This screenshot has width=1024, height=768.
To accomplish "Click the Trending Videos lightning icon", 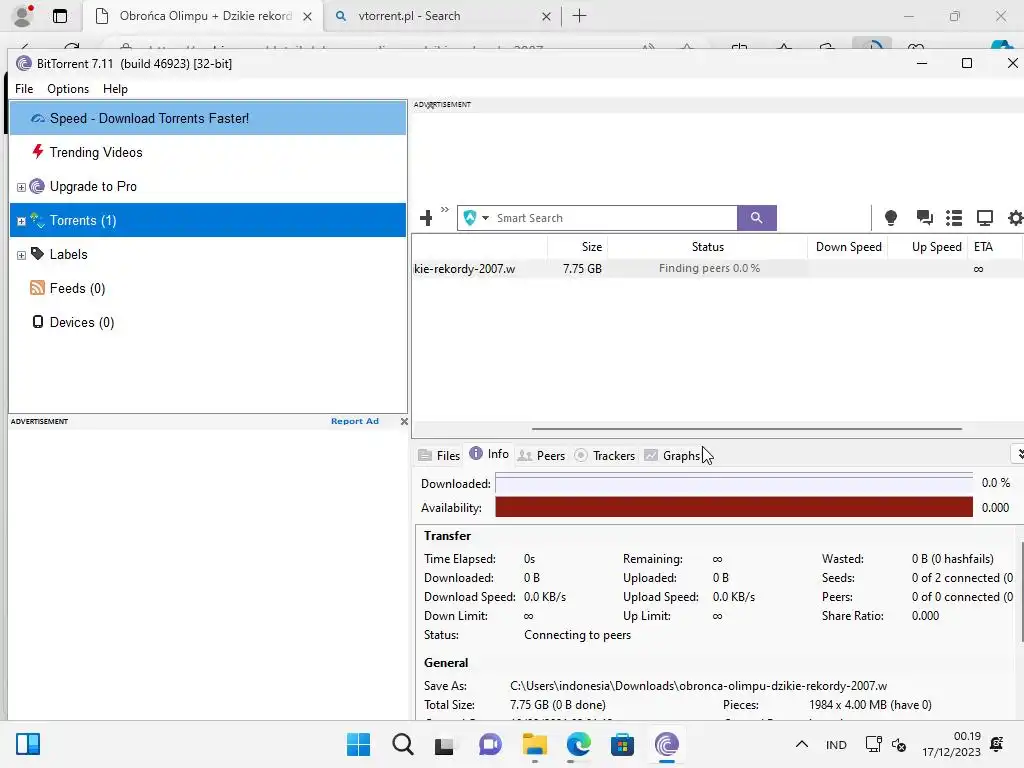I will tap(38, 152).
